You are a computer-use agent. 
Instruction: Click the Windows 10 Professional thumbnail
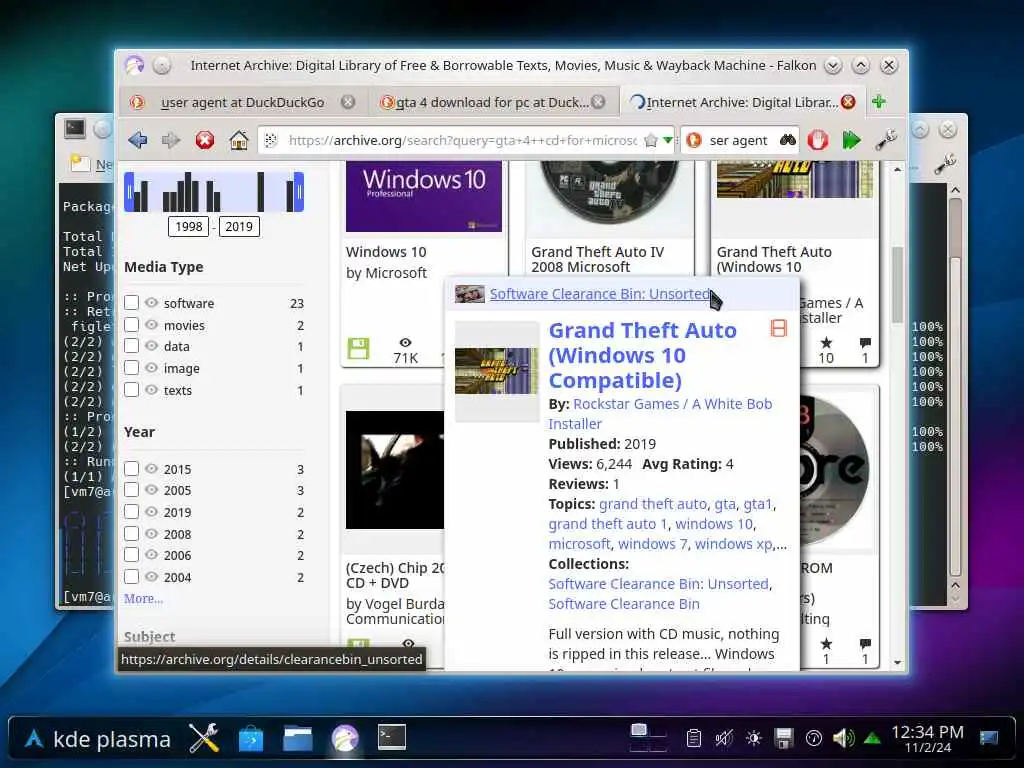point(424,196)
